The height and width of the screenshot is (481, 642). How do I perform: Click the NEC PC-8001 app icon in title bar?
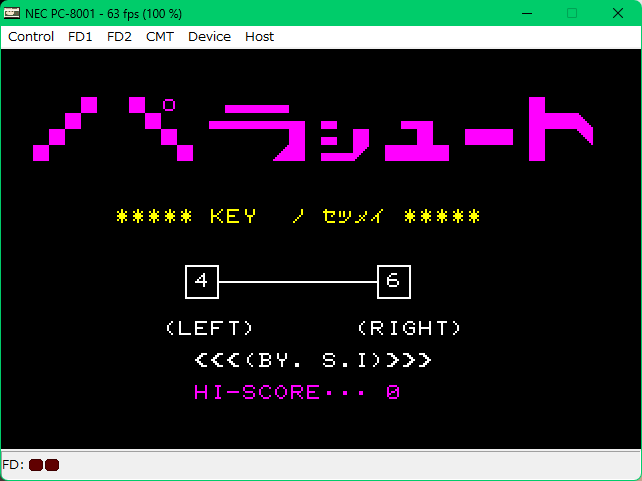(x=11, y=14)
